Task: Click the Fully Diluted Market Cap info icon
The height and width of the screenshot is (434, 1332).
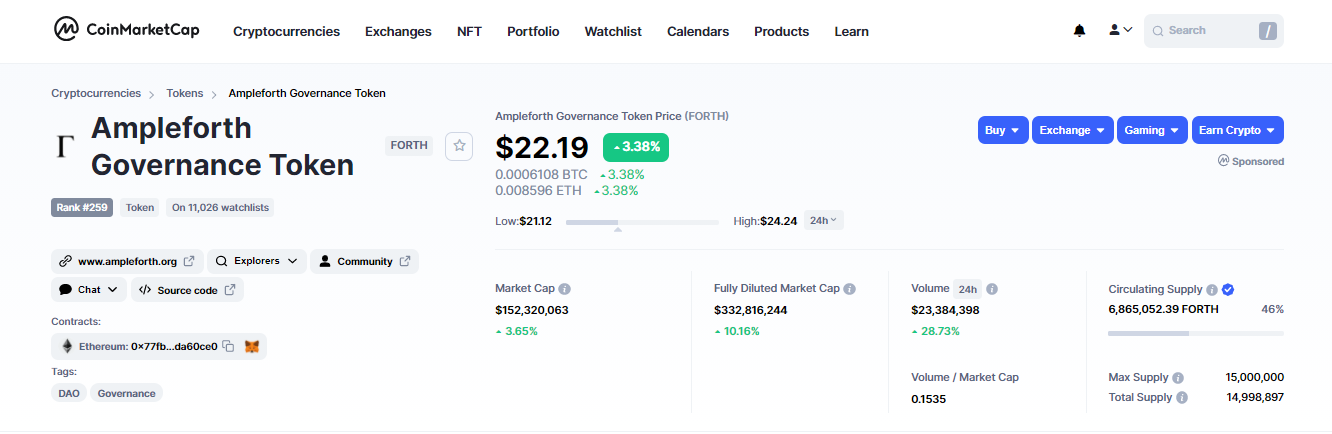Action: click(849, 288)
